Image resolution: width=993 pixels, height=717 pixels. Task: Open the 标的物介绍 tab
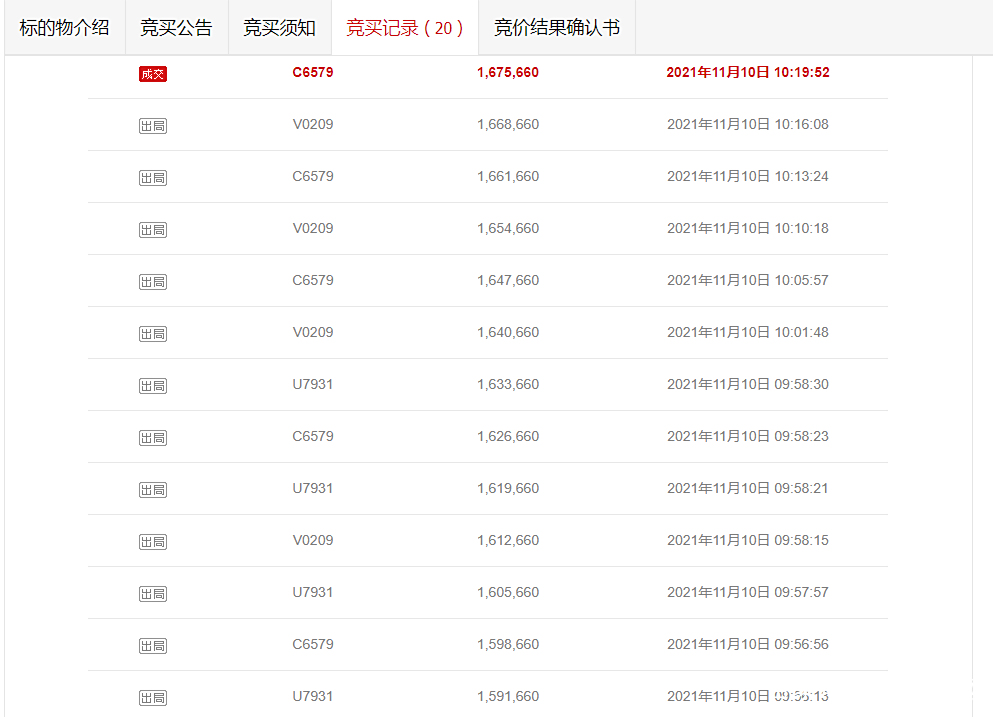tap(65, 28)
